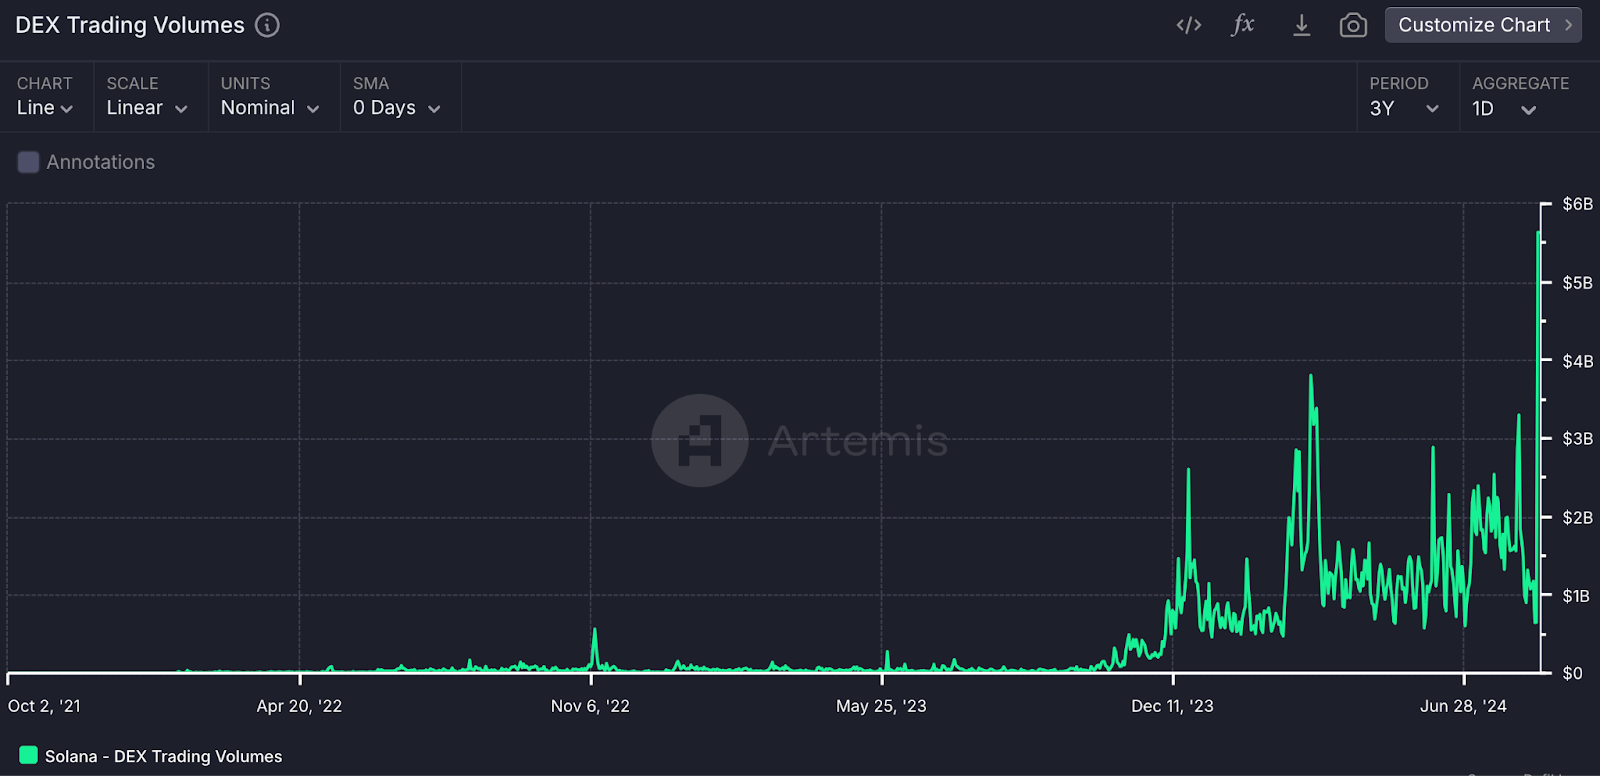
Task: Click the Nov 6, '22 axis date
Action: (x=590, y=706)
